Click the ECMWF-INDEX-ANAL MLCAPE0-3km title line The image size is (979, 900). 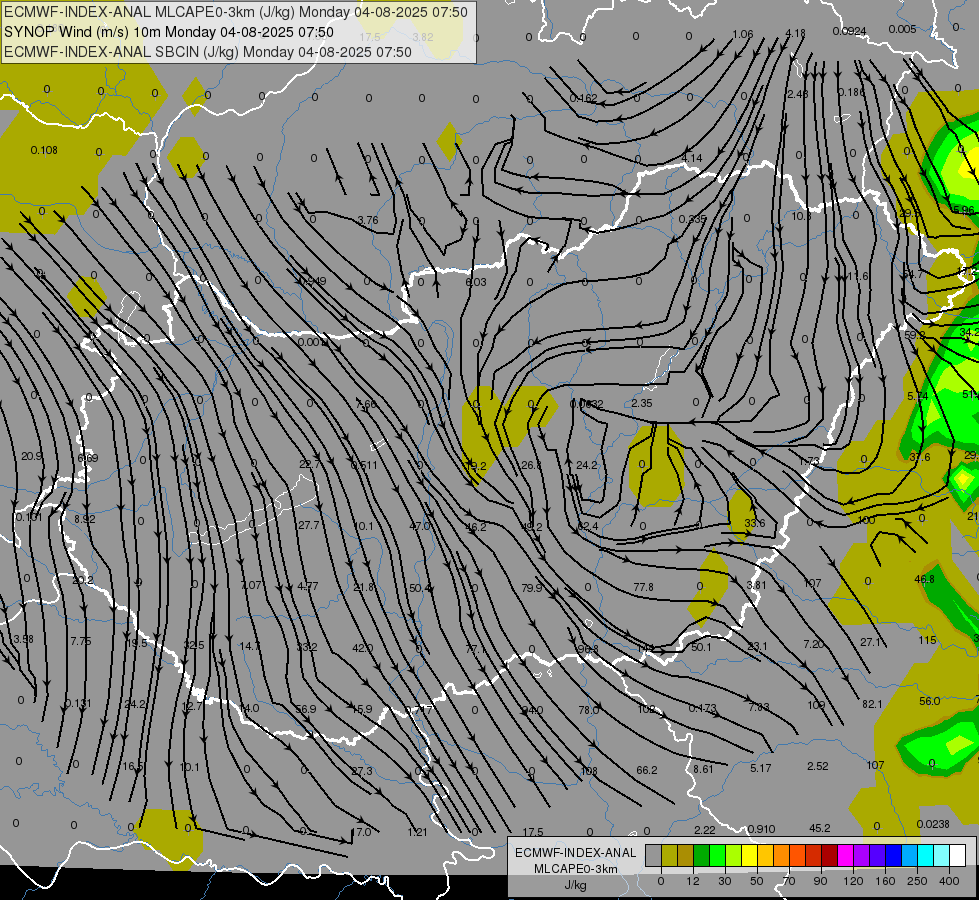235,12
